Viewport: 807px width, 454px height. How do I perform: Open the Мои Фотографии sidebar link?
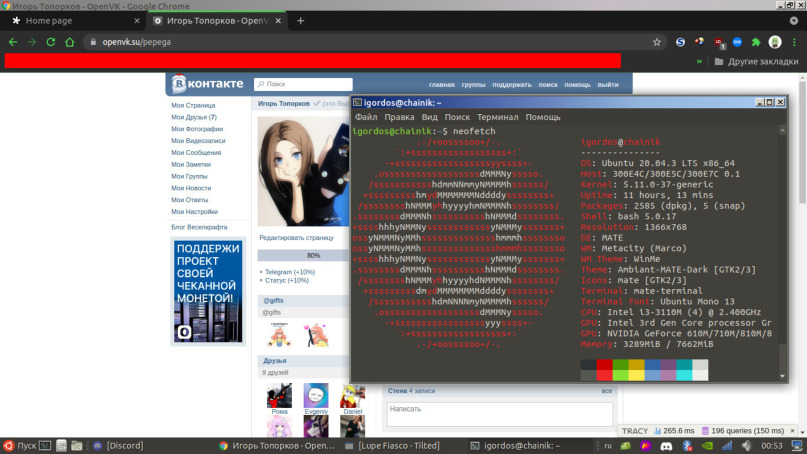click(x=196, y=129)
